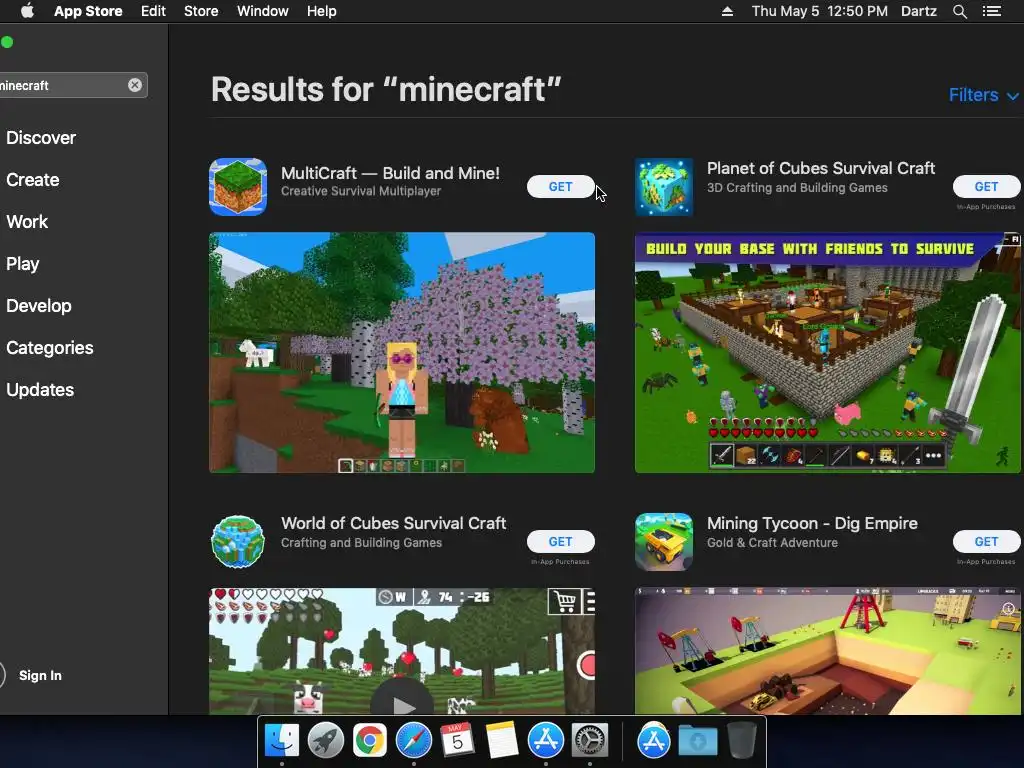Open the MultiCraft — Build and Mine! title

point(391,173)
